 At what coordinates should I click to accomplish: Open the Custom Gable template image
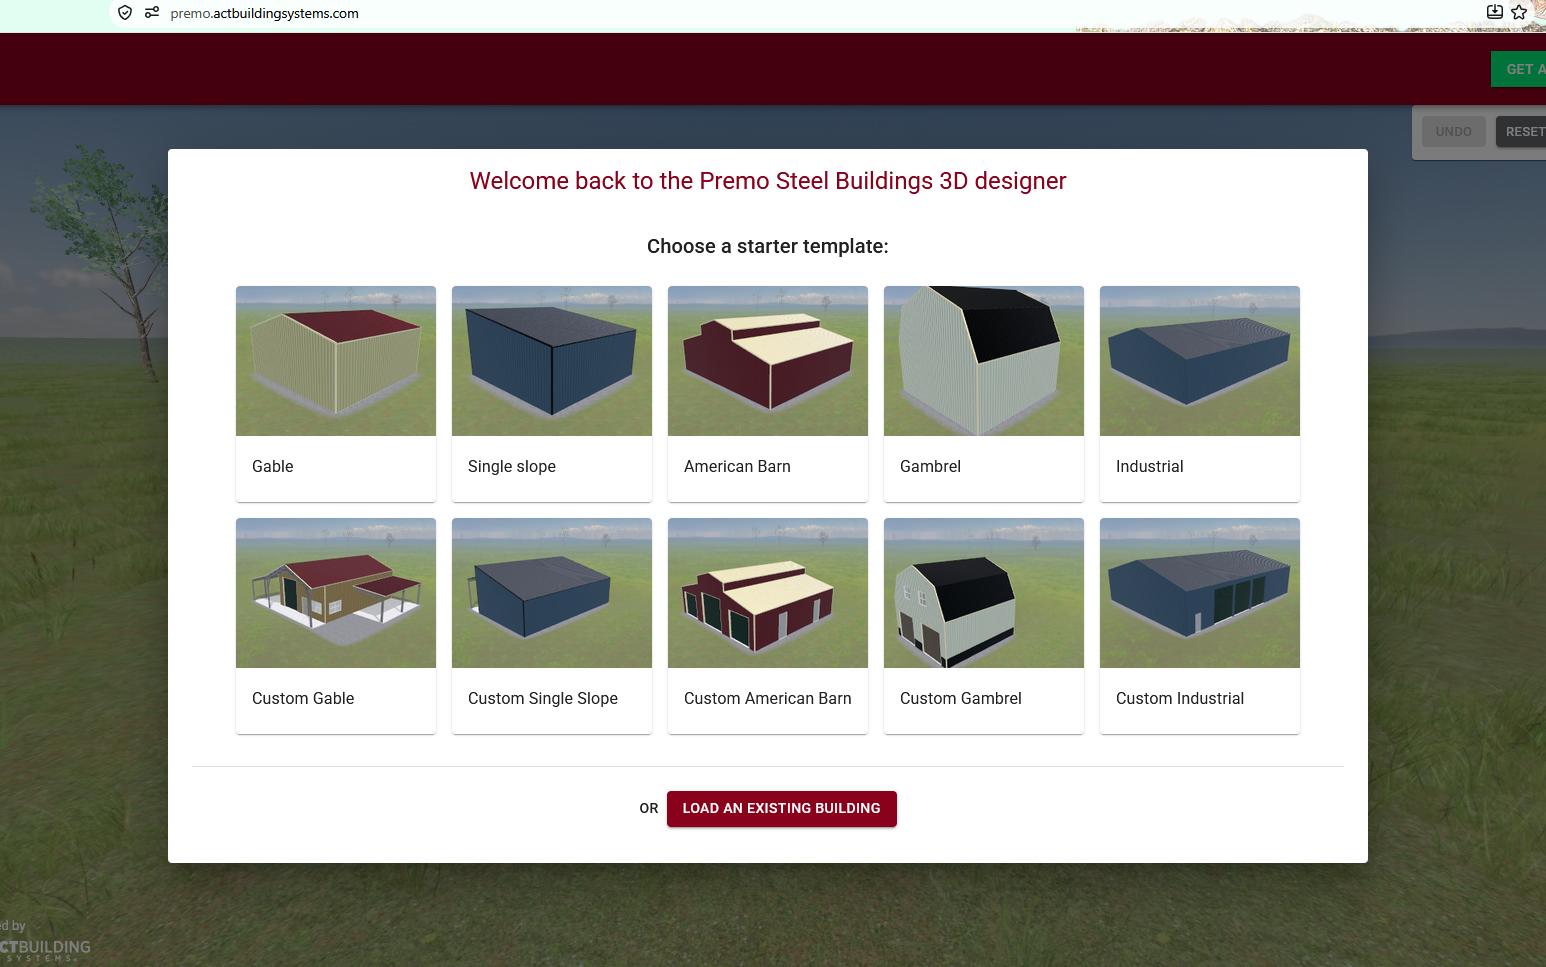(x=336, y=593)
